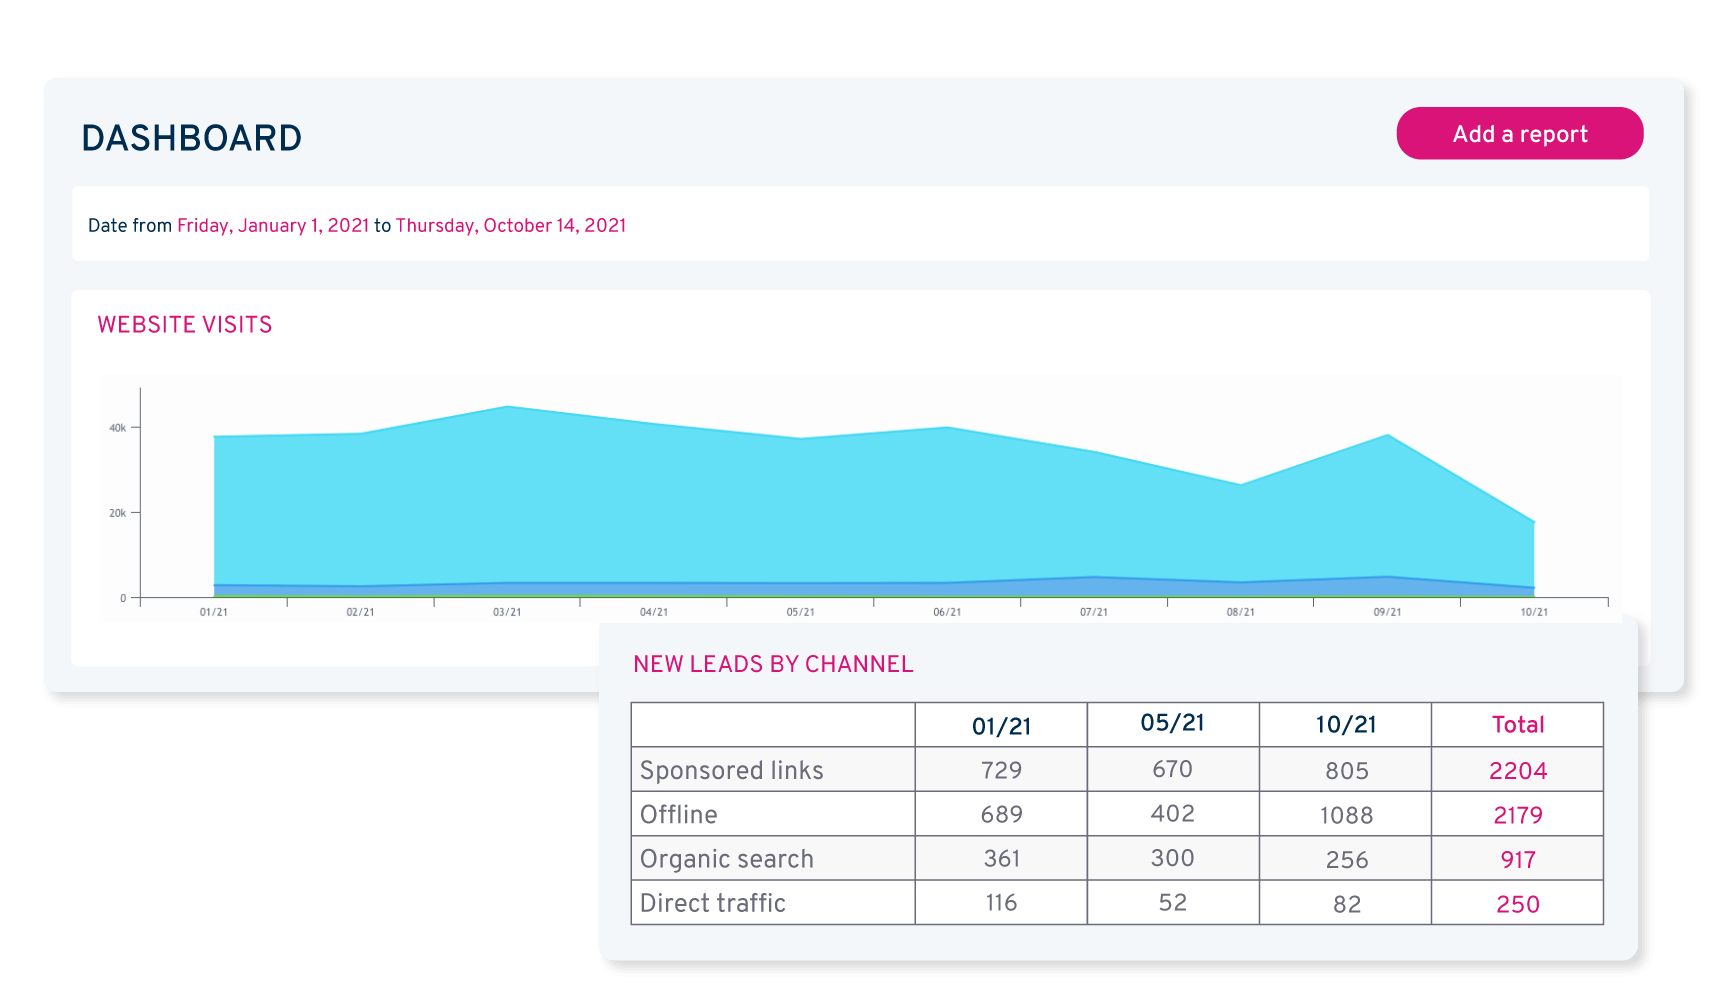Click Direct traffic value 116

point(1001,903)
